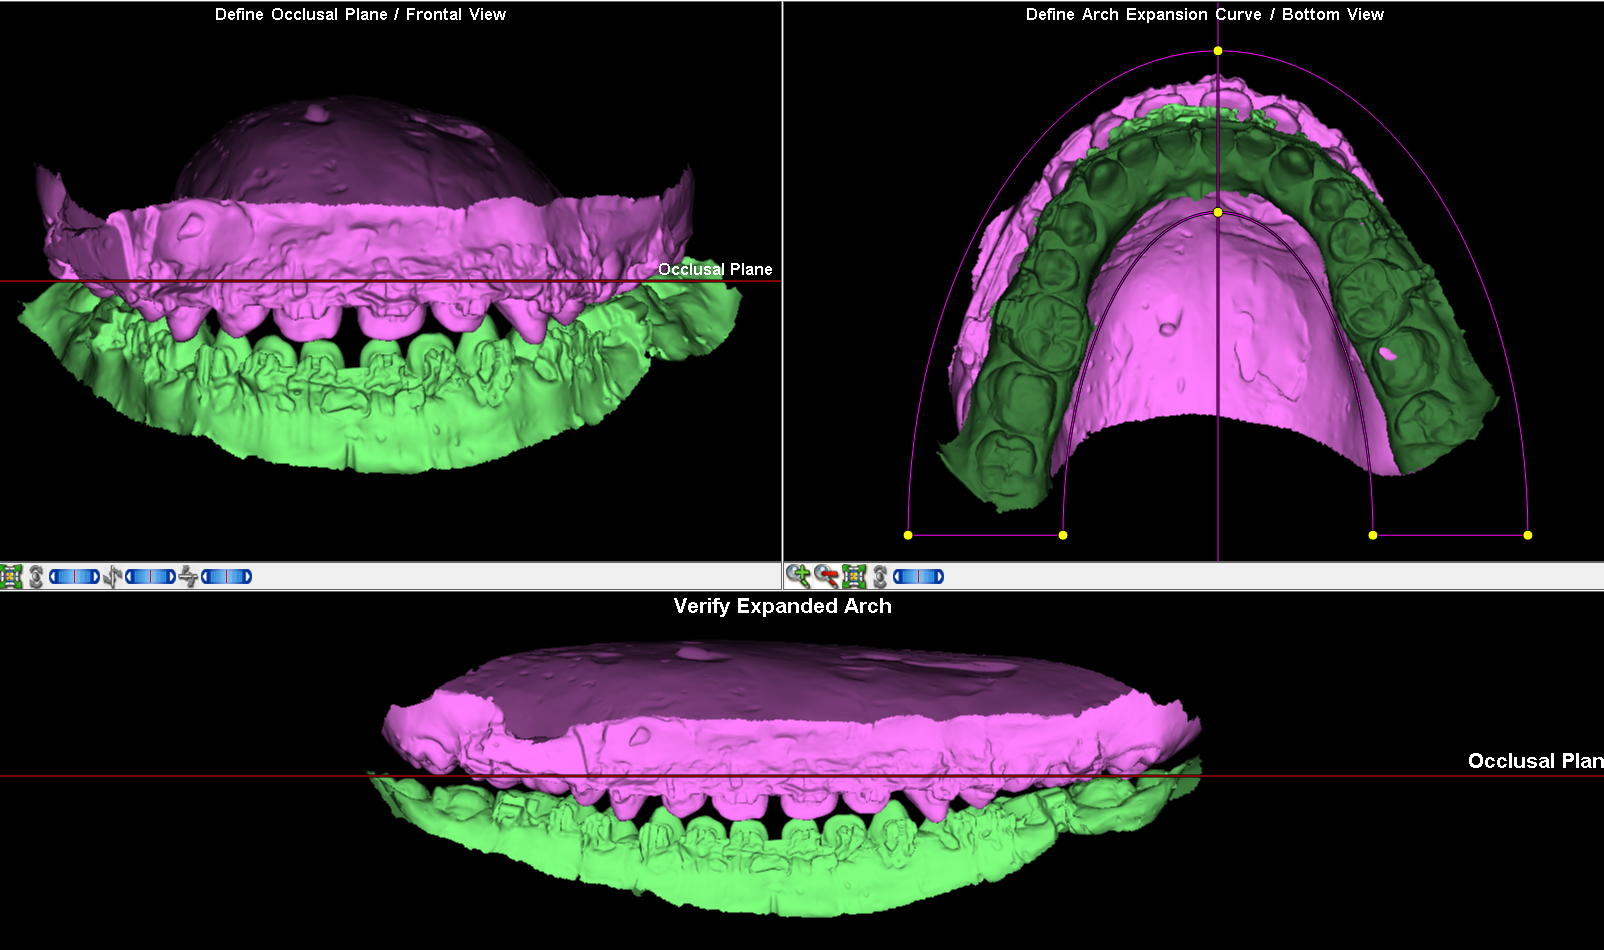Image resolution: width=1604 pixels, height=950 pixels.
Task: Select the inner curve's left end control point
Action: coord(1063,535)
